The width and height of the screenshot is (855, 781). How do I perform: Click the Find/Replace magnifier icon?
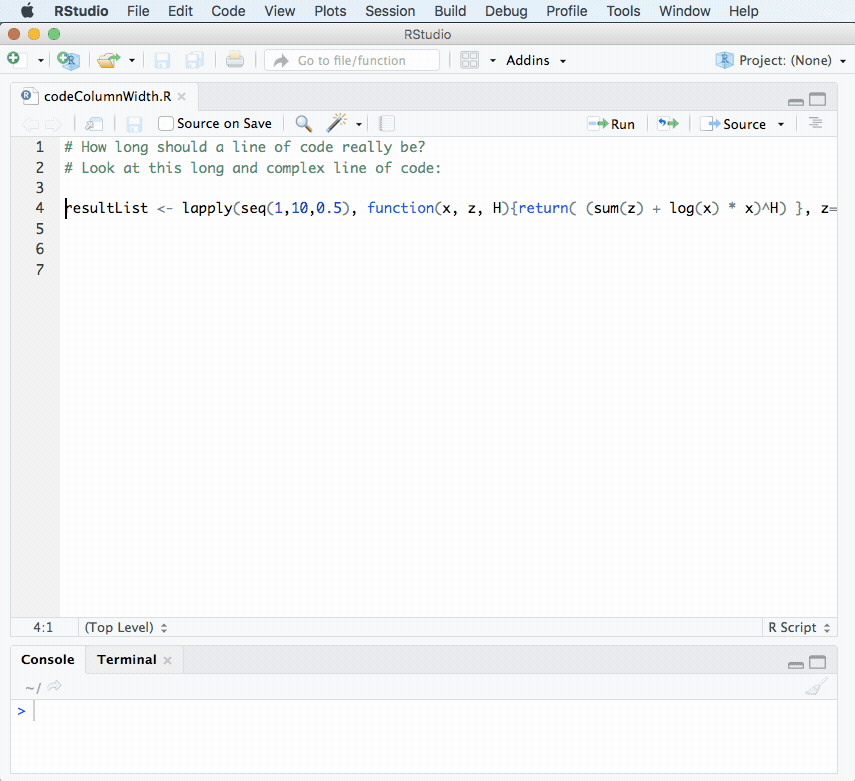[304, 124]
